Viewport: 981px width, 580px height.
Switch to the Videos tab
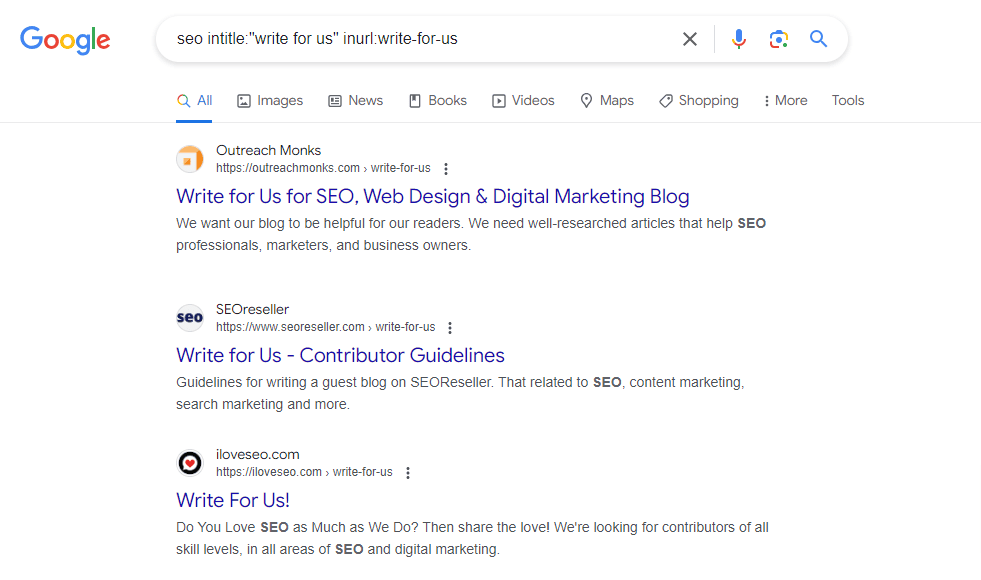pyautogui.click(x=523, y=100)
